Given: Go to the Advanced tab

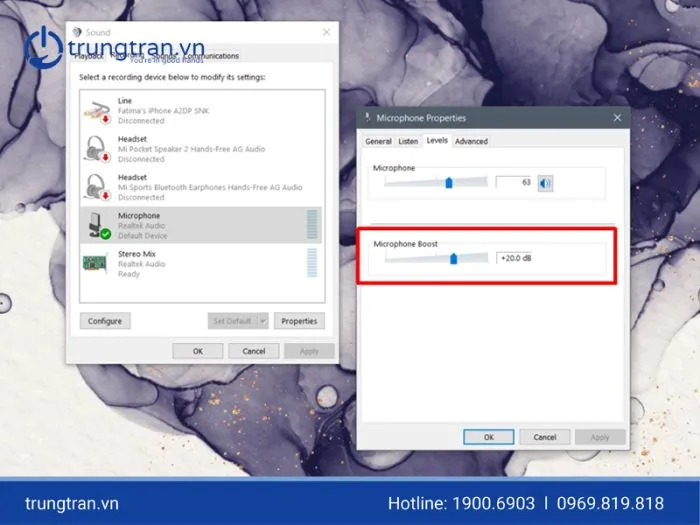Looking at the screenshot, I should [471, 142].
